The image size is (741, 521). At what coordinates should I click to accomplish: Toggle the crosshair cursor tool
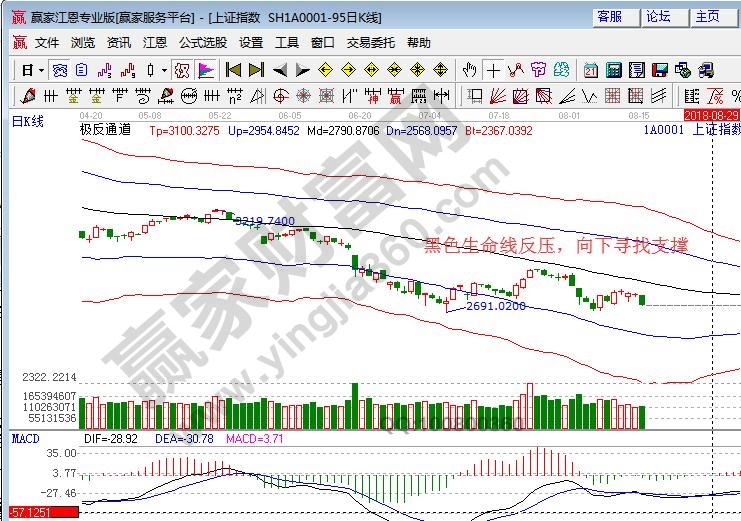point(493,70)
